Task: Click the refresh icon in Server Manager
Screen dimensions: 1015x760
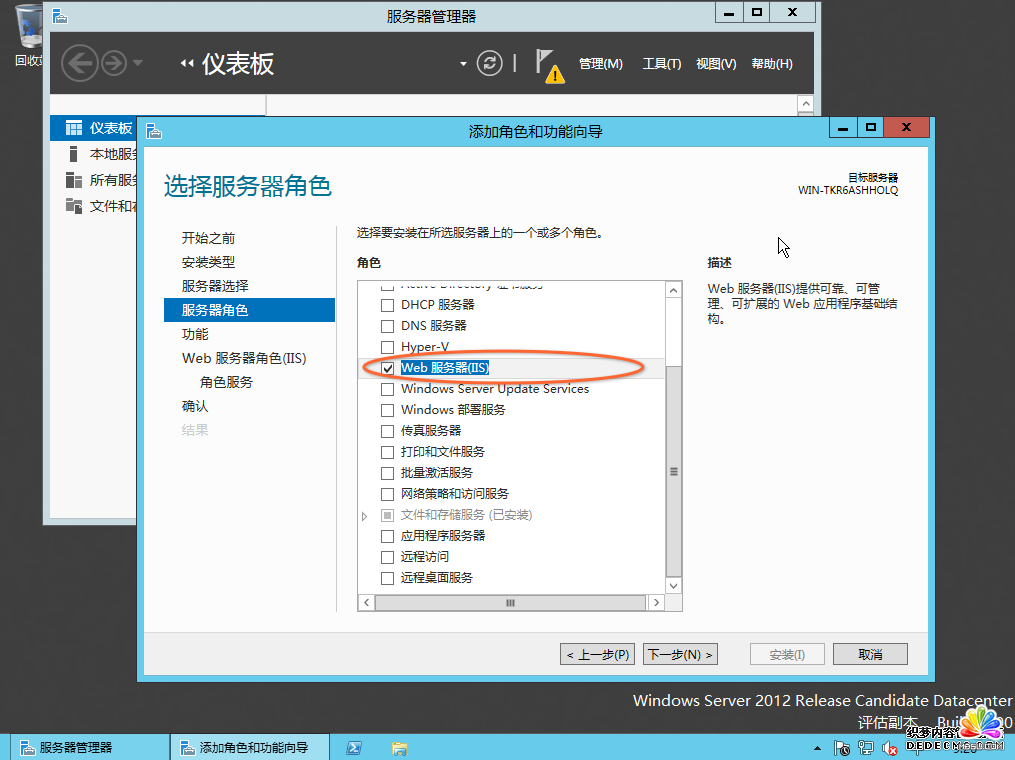Action: (x=489, y=63)
